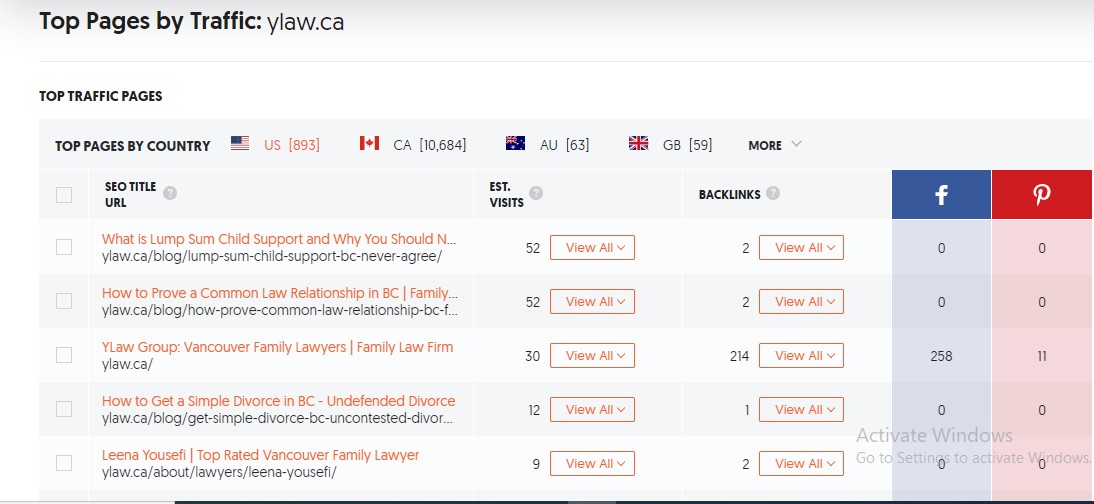Open 'Leena Yousefi | Top Rated' title link

260,455
